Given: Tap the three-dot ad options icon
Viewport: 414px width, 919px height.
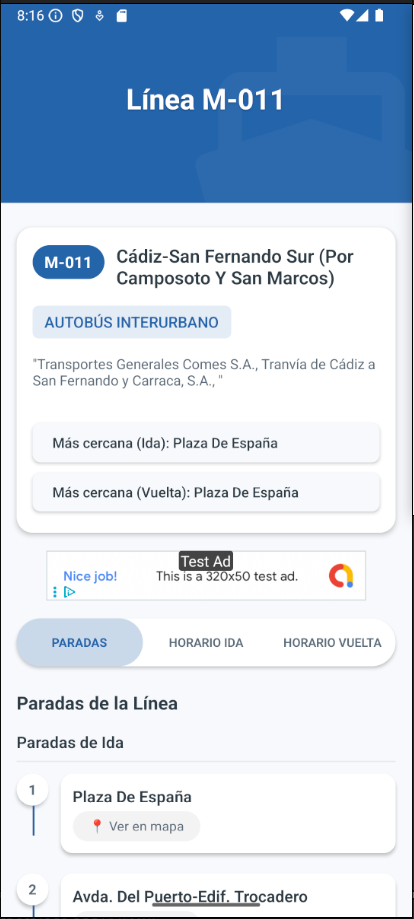Looking at the screenshot, I should tap(55, 592).
